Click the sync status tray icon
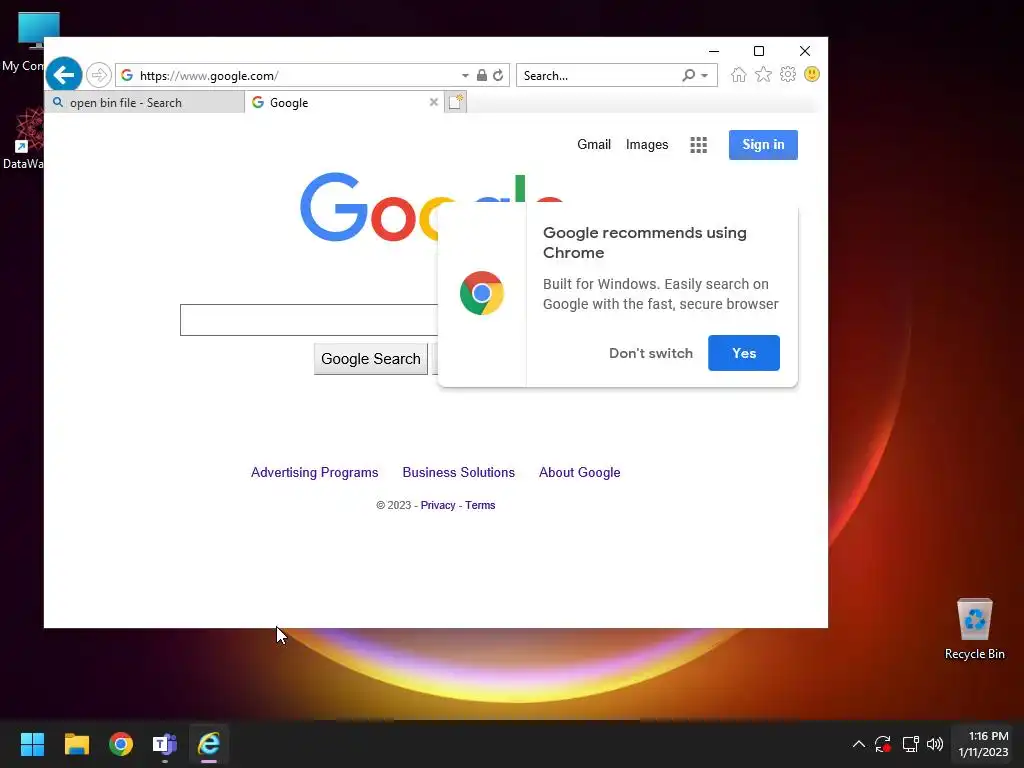The width and height of the screenshot is (1024, 768). (x=883, y=744)
